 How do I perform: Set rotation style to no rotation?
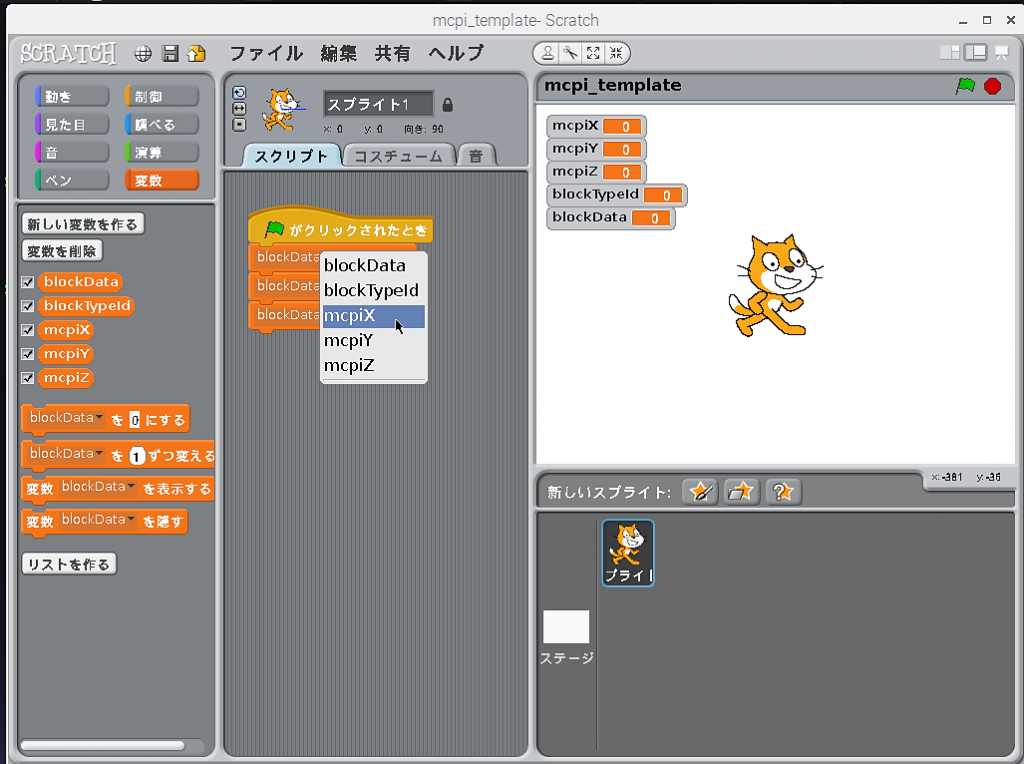[239, 124]
